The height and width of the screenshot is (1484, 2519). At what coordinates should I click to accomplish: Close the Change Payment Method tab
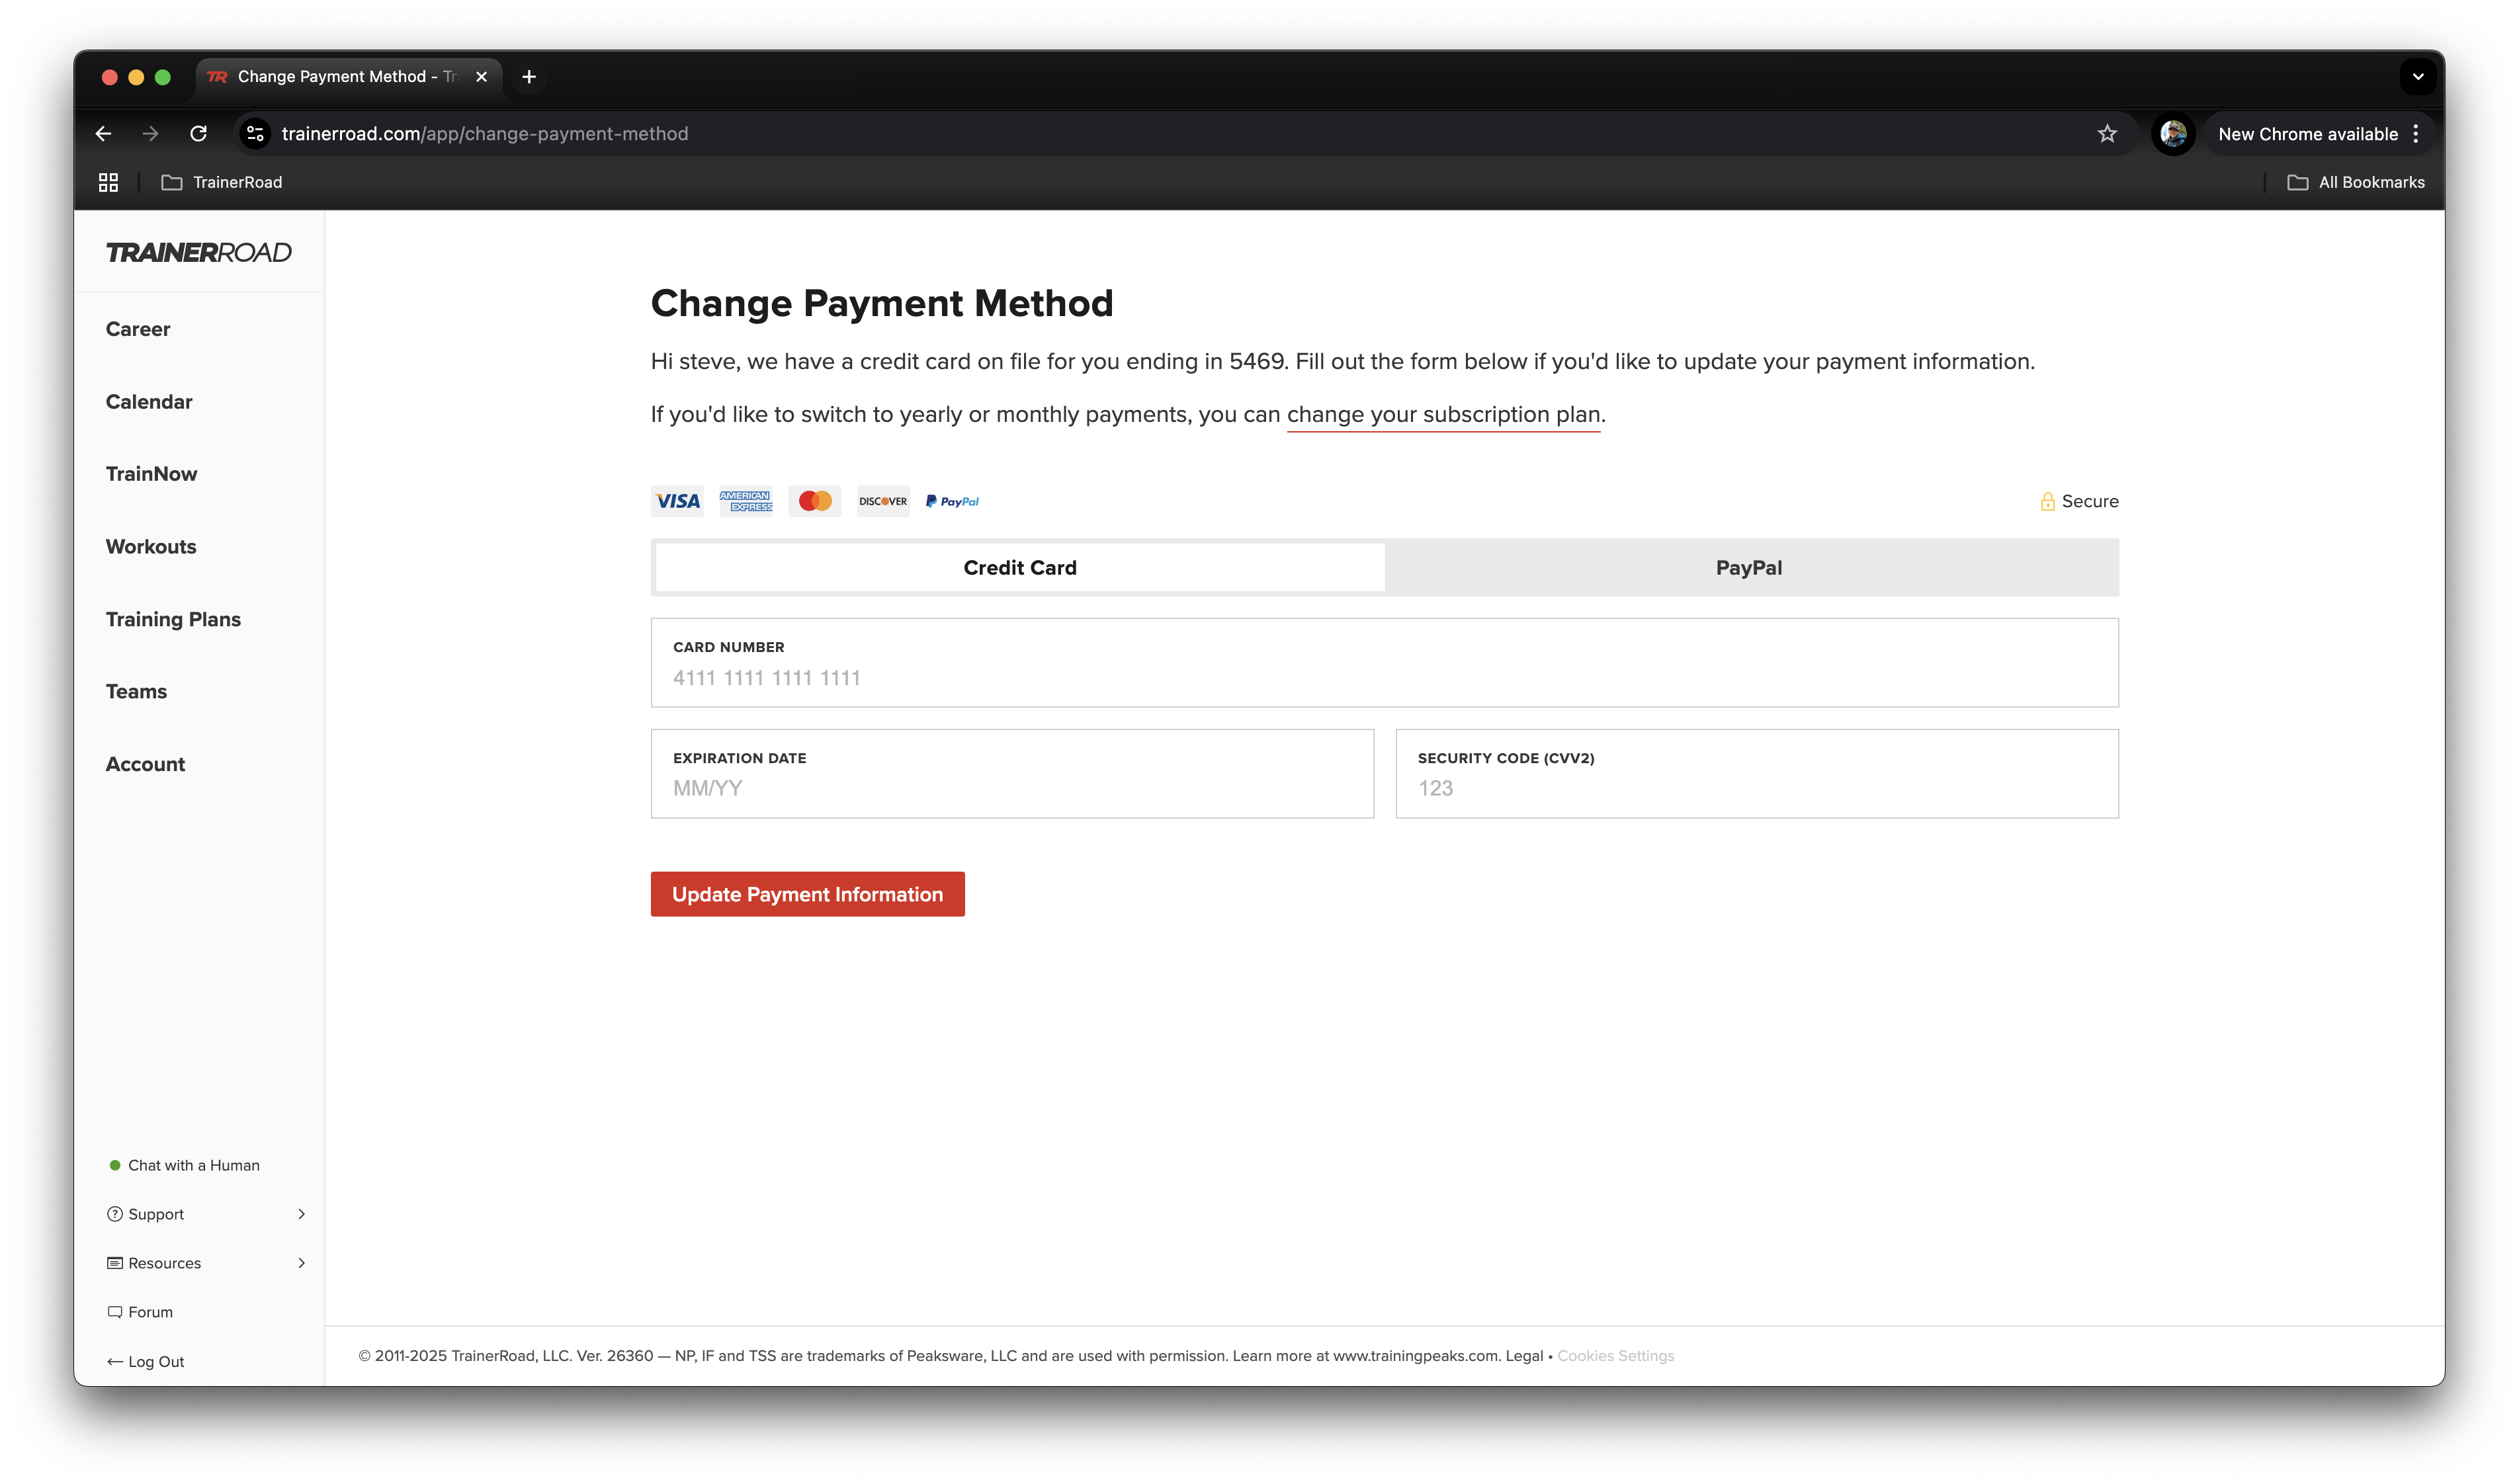(x=482, y=77)
